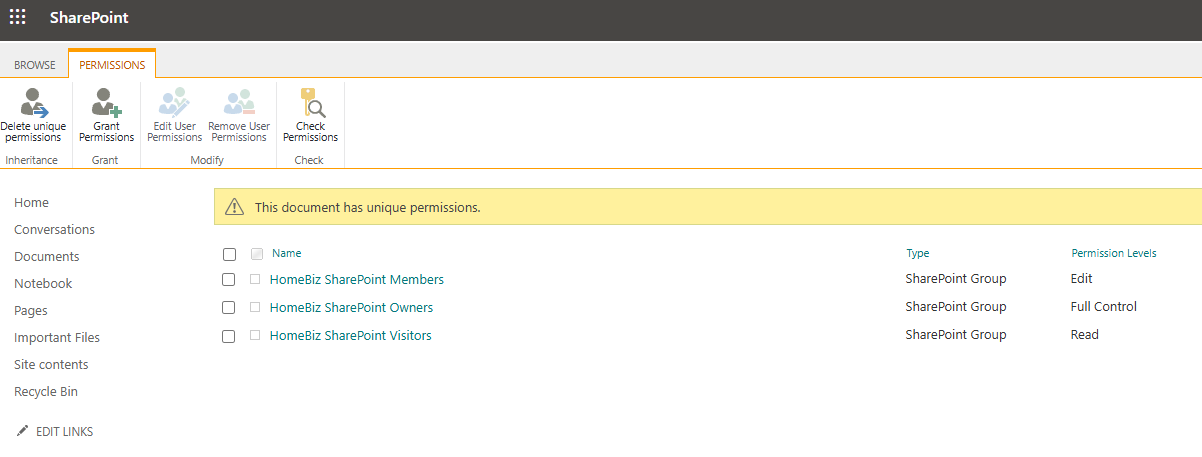Open Site contents in left navigation

pyautogui.click(x=51, y=365)
